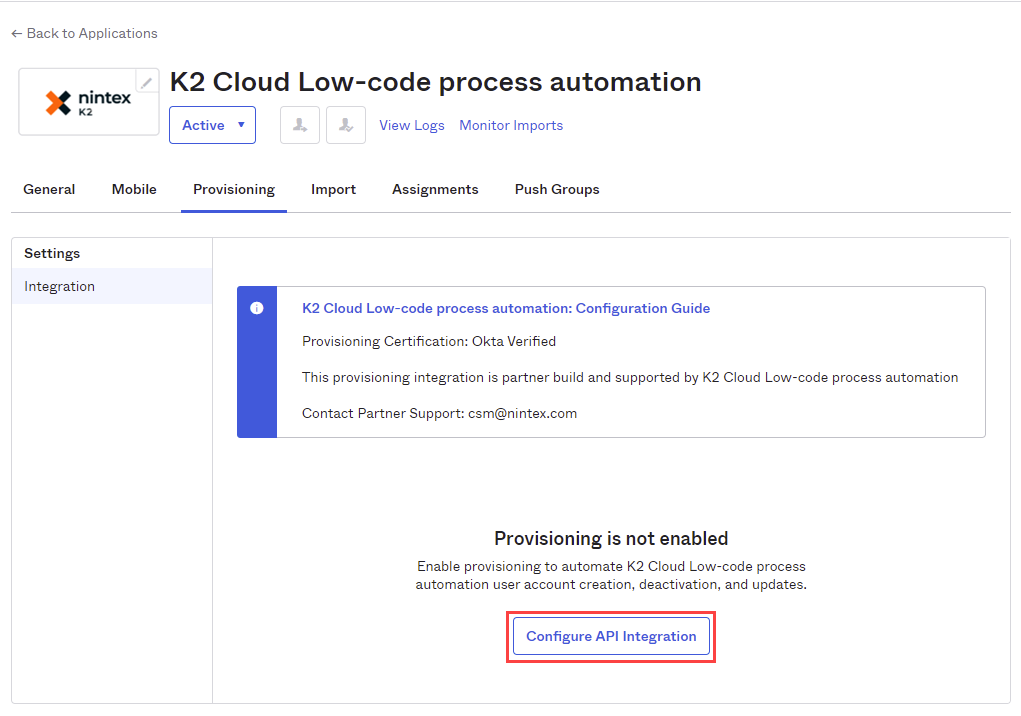Image resolution: width=1021 pixels, height=716 pixels.
Task: Click the Monitor Imports link
Action: [511, 125]
